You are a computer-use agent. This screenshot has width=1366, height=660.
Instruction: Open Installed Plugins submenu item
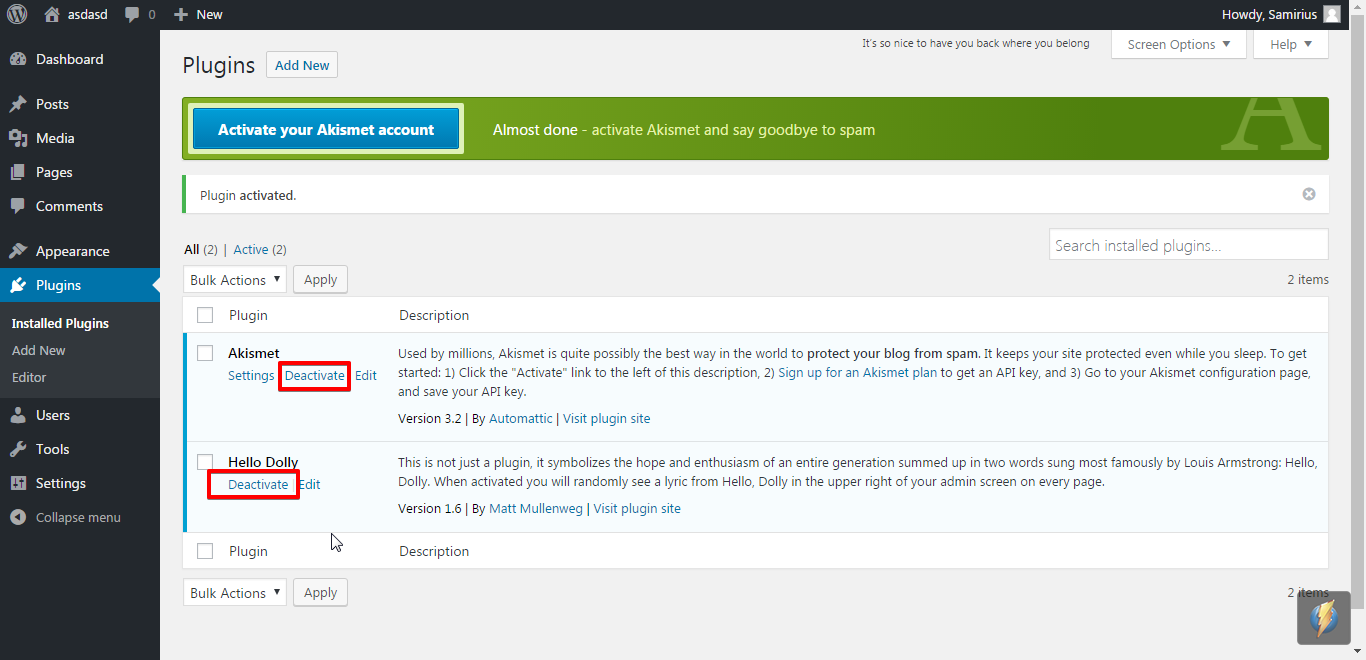60,323
